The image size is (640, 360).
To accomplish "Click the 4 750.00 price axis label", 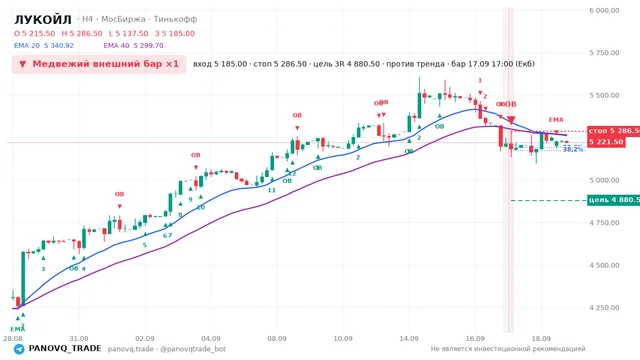I will 604,223.
